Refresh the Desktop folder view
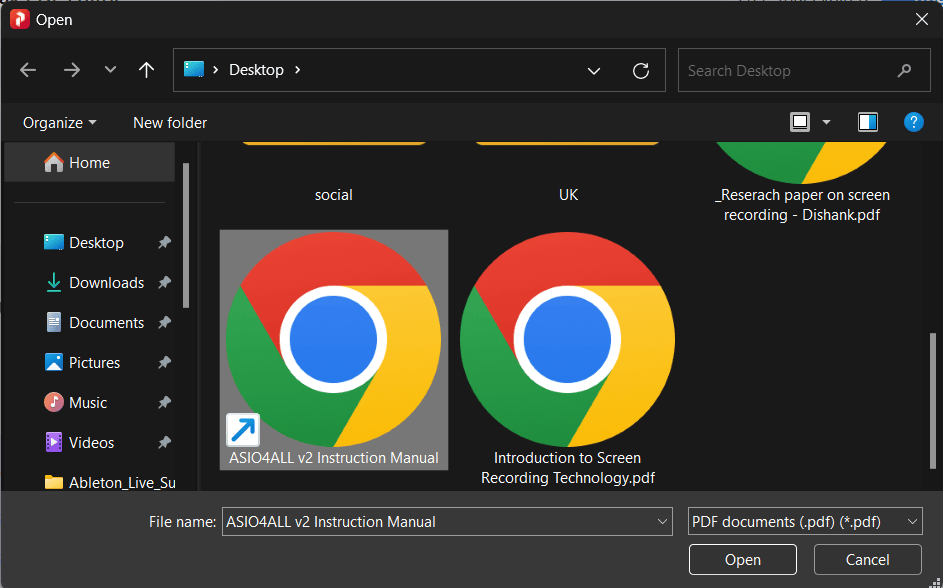Screen dimensions: 943x588 click(x=641, y=70)
